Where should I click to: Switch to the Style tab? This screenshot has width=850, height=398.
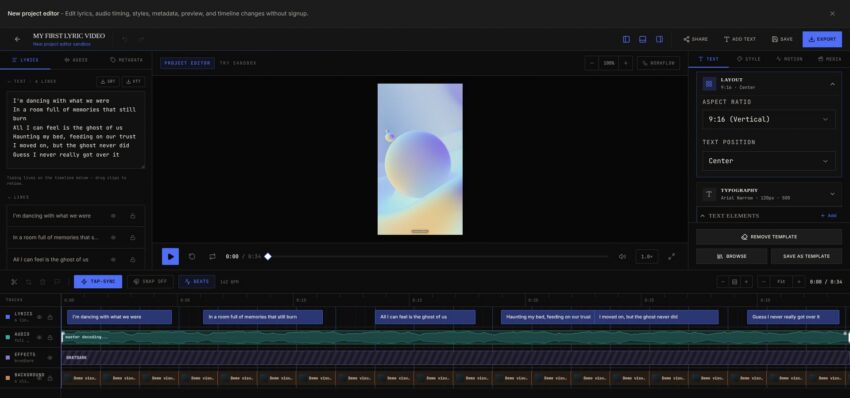coord(749,59)
